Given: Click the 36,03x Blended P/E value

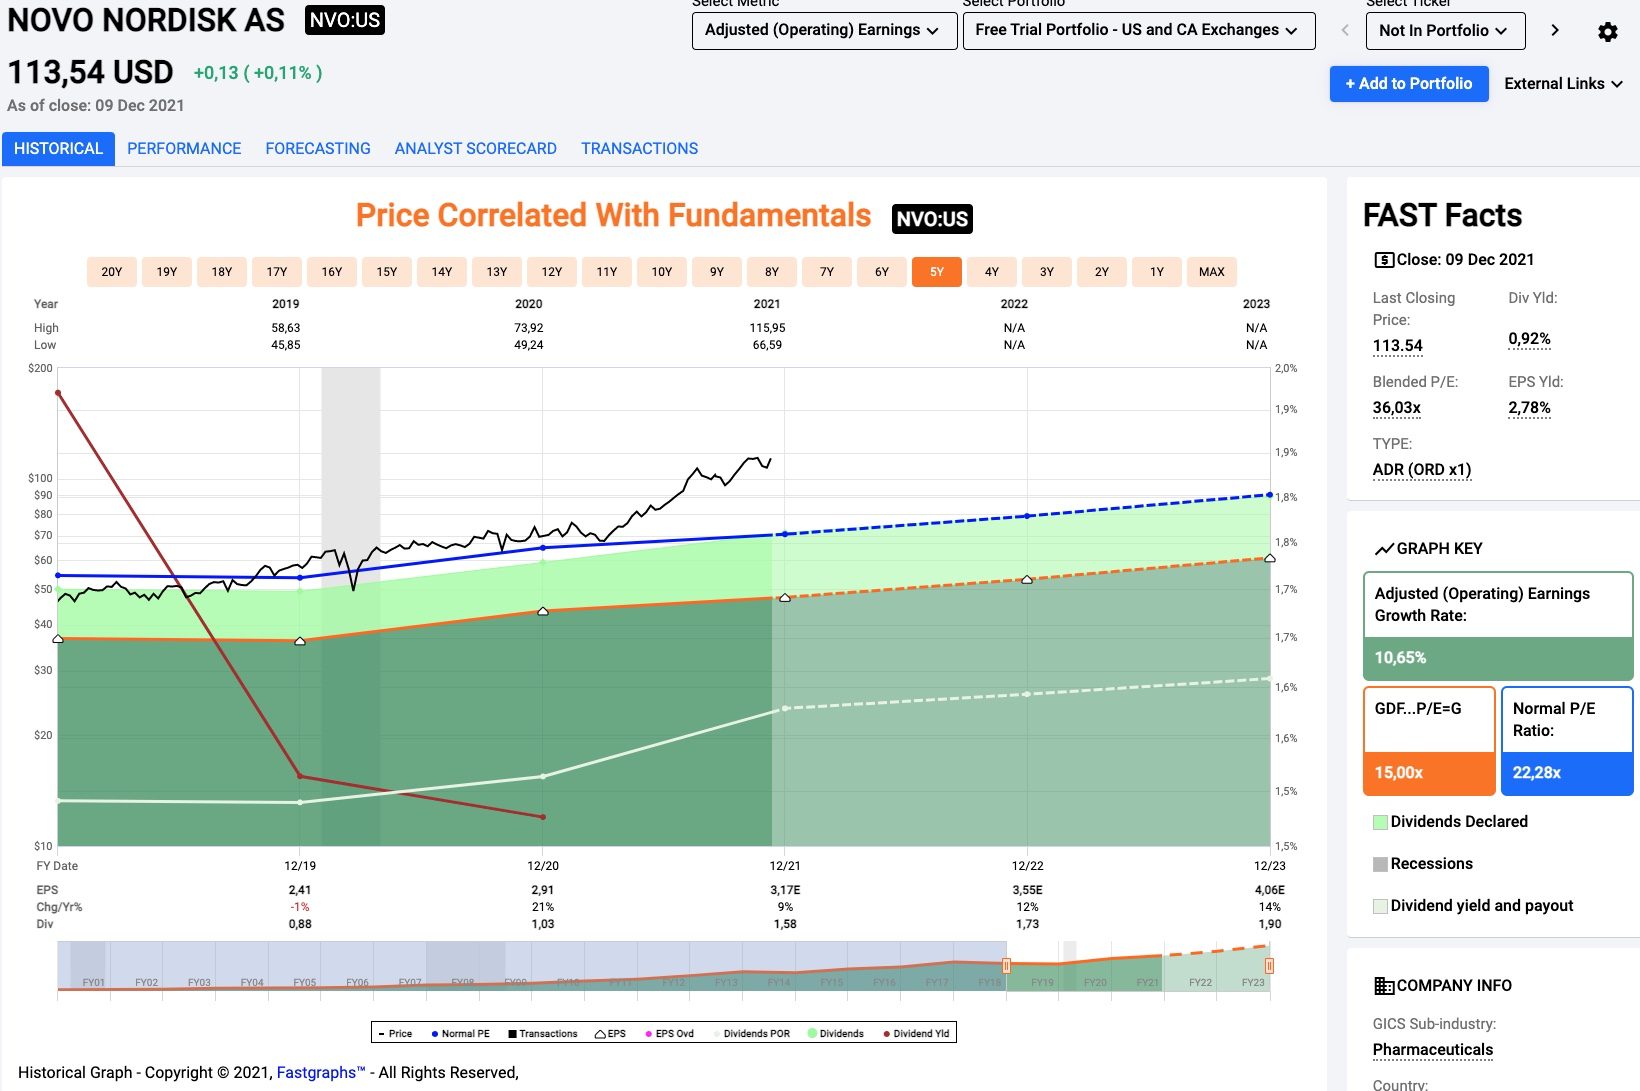Looking at the screenshot, I should (1397, 408).
